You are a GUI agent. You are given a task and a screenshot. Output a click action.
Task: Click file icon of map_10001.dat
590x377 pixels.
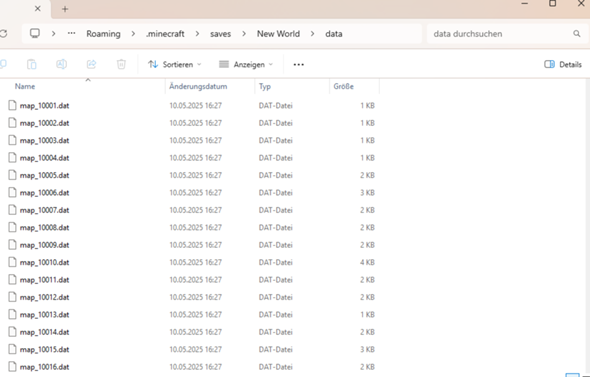click(x=12, y=105)
